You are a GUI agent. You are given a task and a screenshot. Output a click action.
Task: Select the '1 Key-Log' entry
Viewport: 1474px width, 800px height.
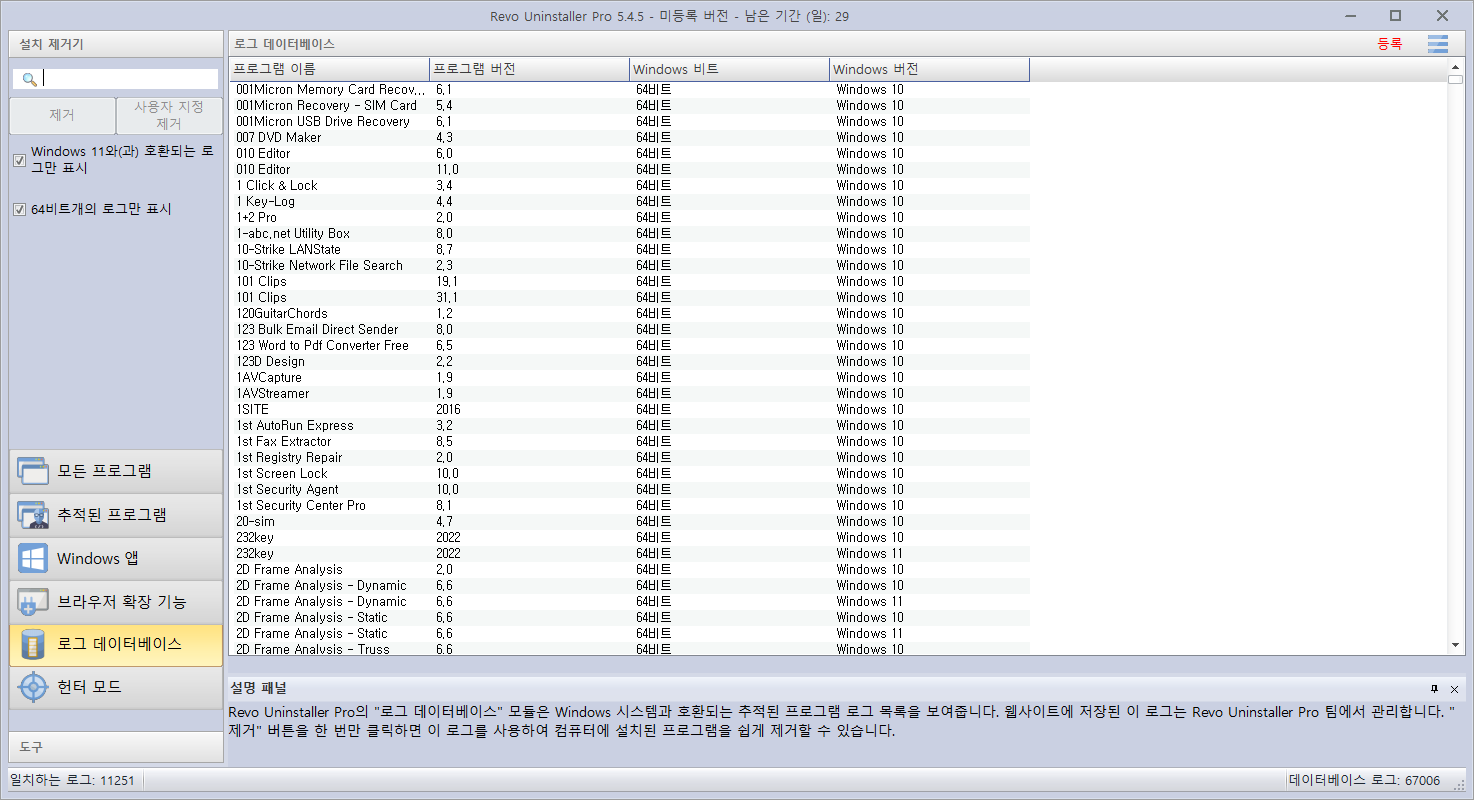point(629,202)
